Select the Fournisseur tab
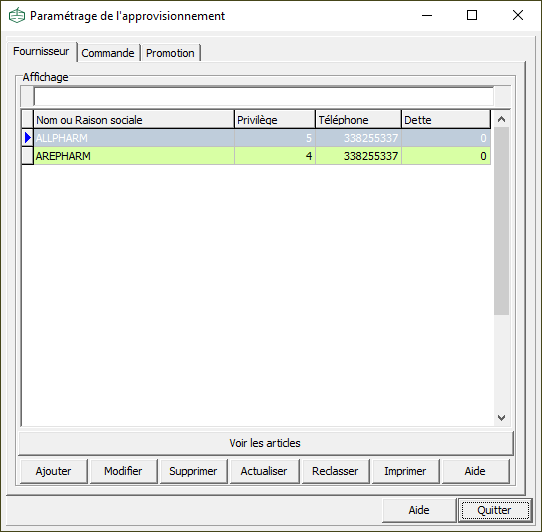This screenshot has height=532, width=542. click(41, 51)
